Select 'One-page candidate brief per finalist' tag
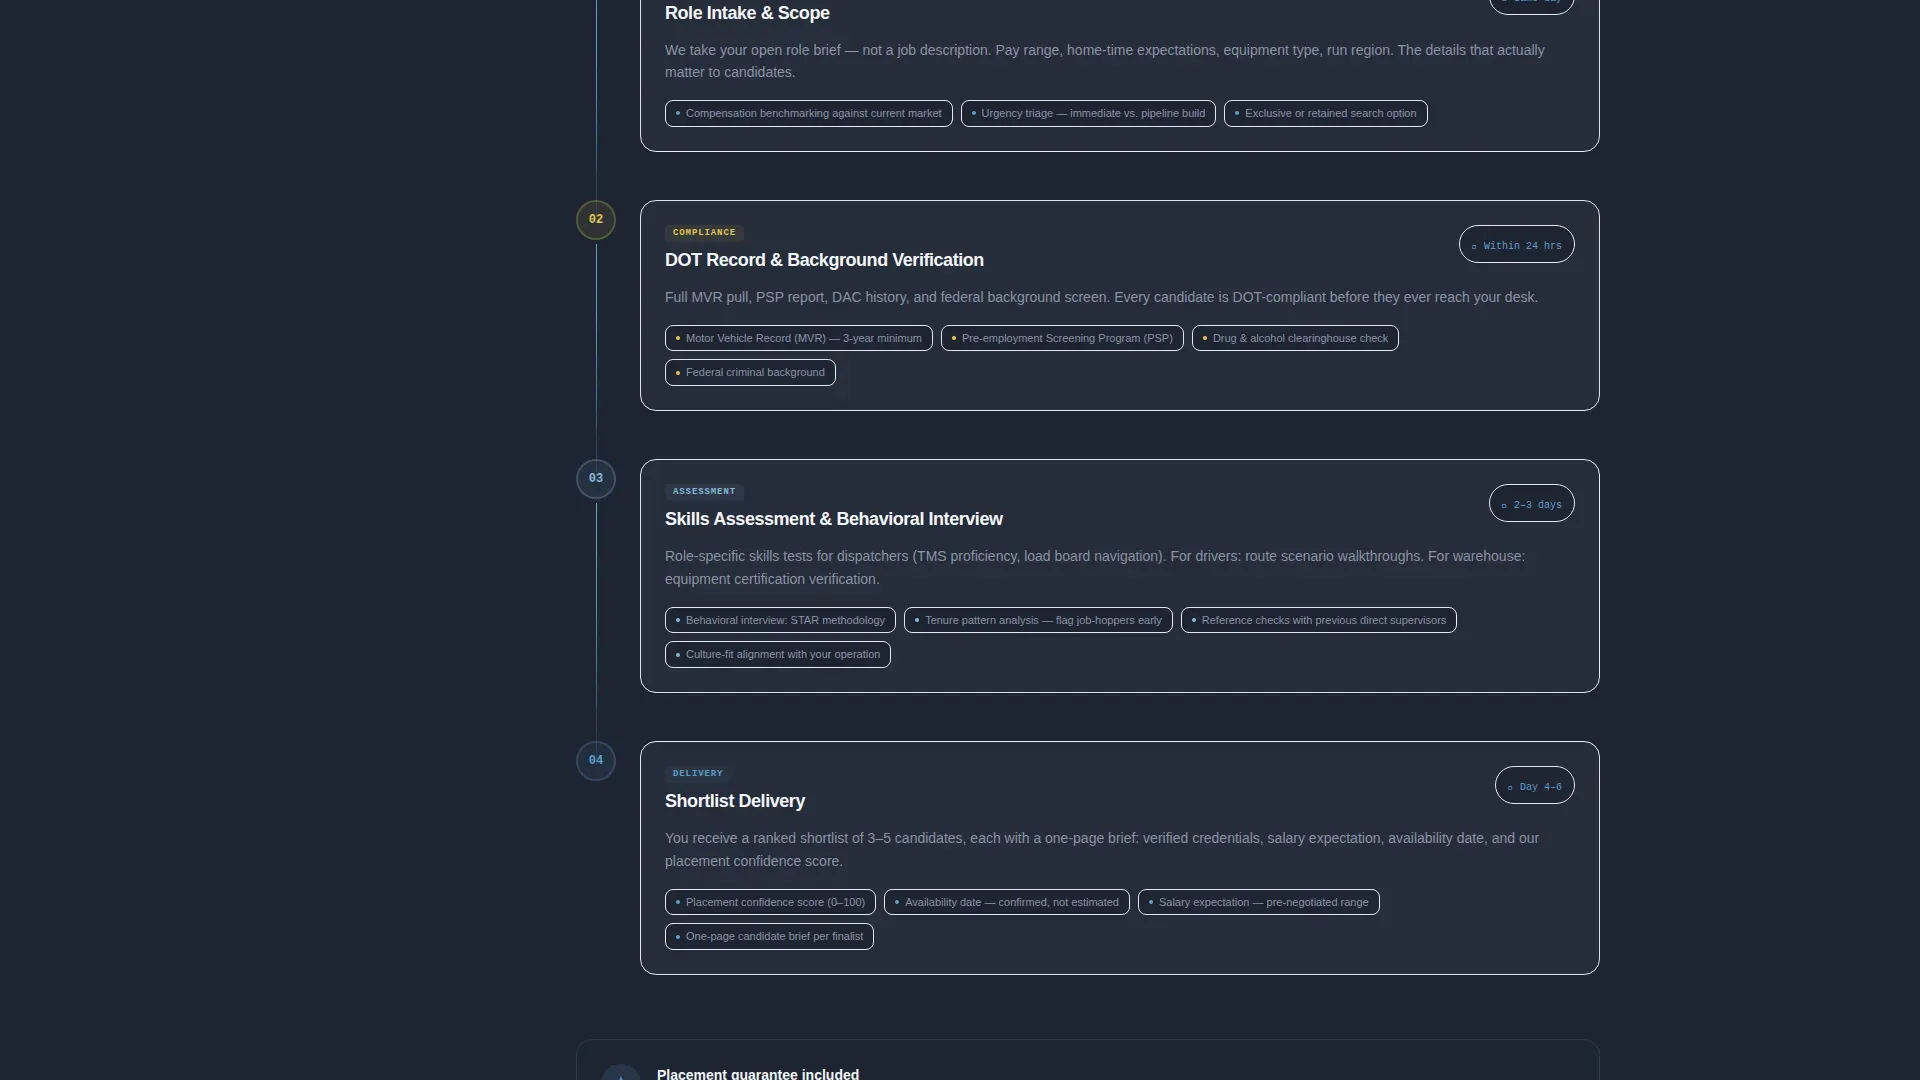 [769, 937]
